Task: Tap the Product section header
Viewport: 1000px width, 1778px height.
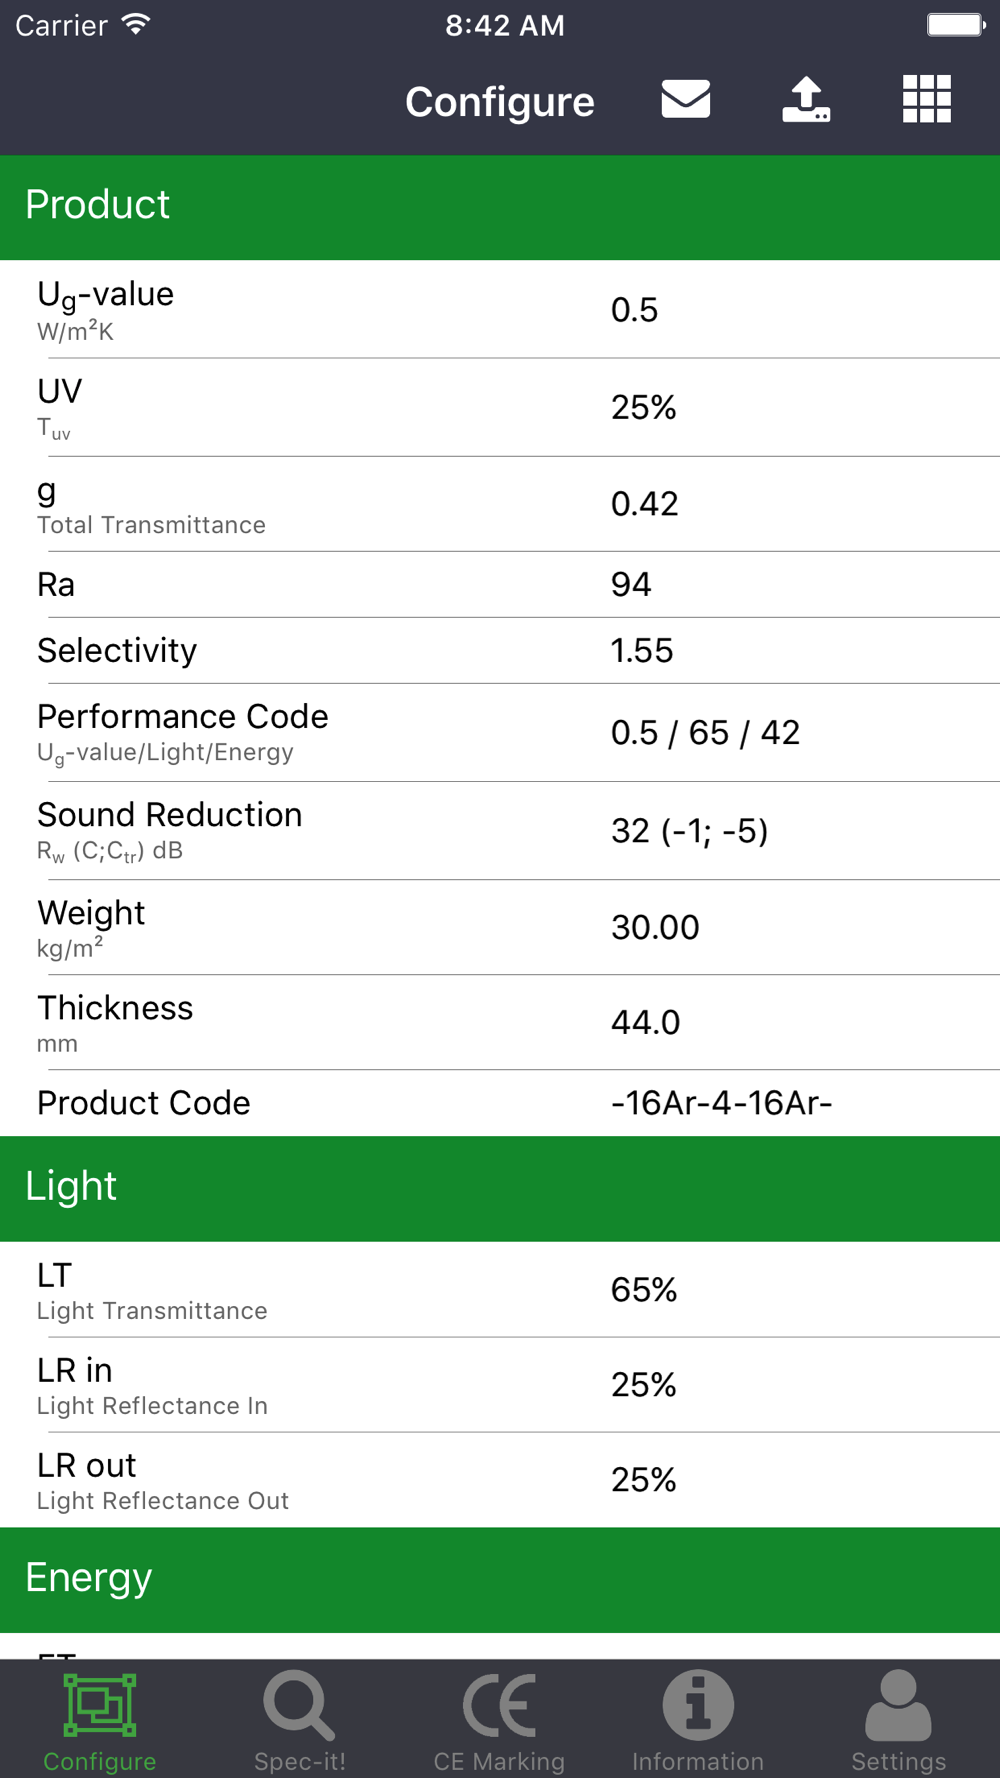Action: click(500, 206)
